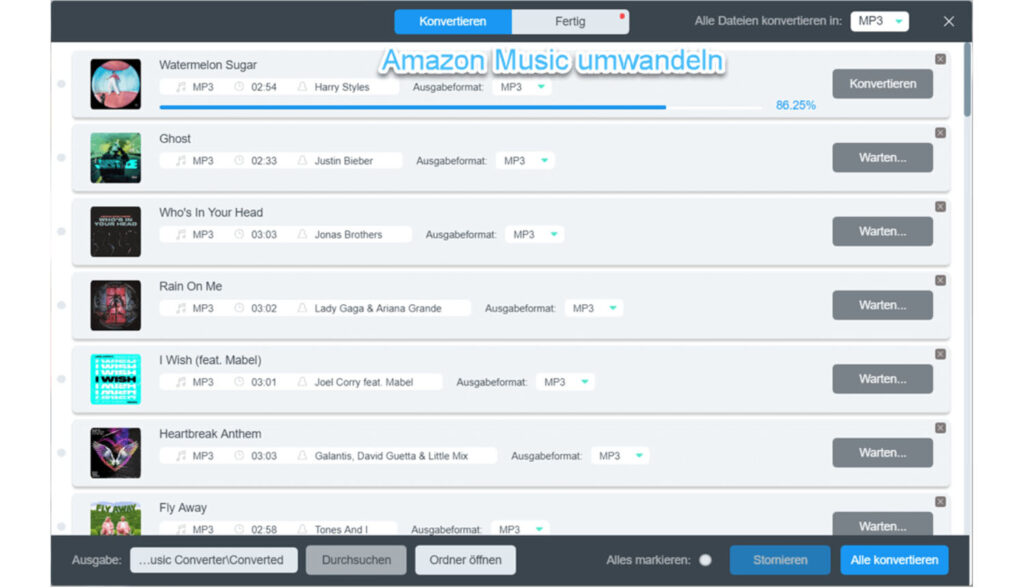Remove Heartbreak Anthem via X icon

tap(940, 429)
